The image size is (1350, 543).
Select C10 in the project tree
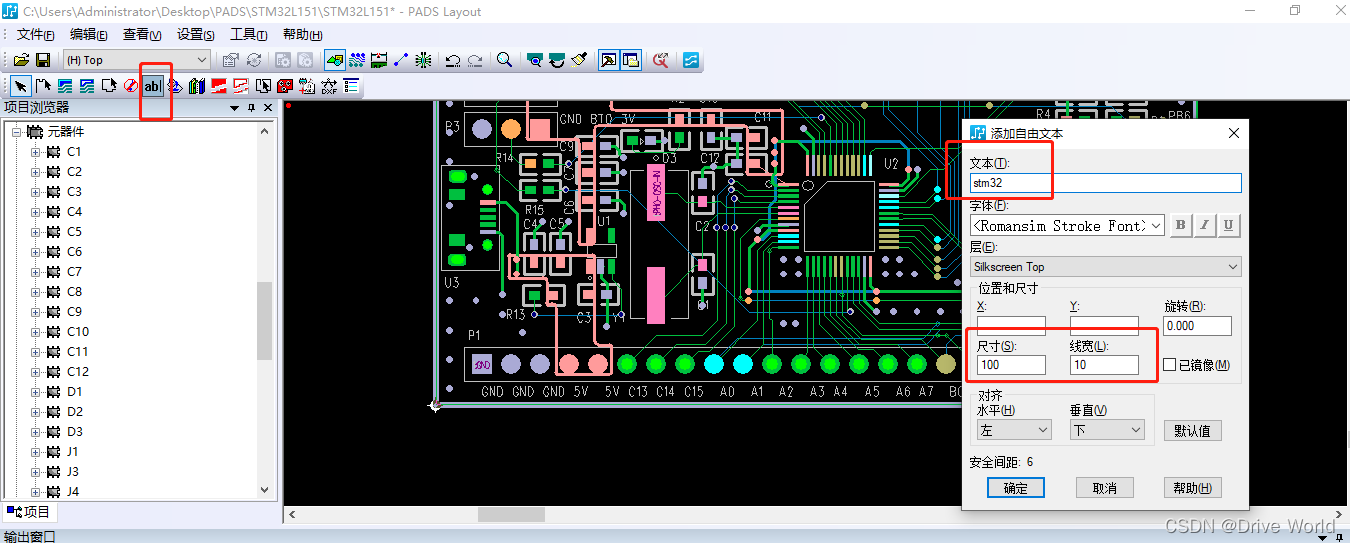[78, 332]
